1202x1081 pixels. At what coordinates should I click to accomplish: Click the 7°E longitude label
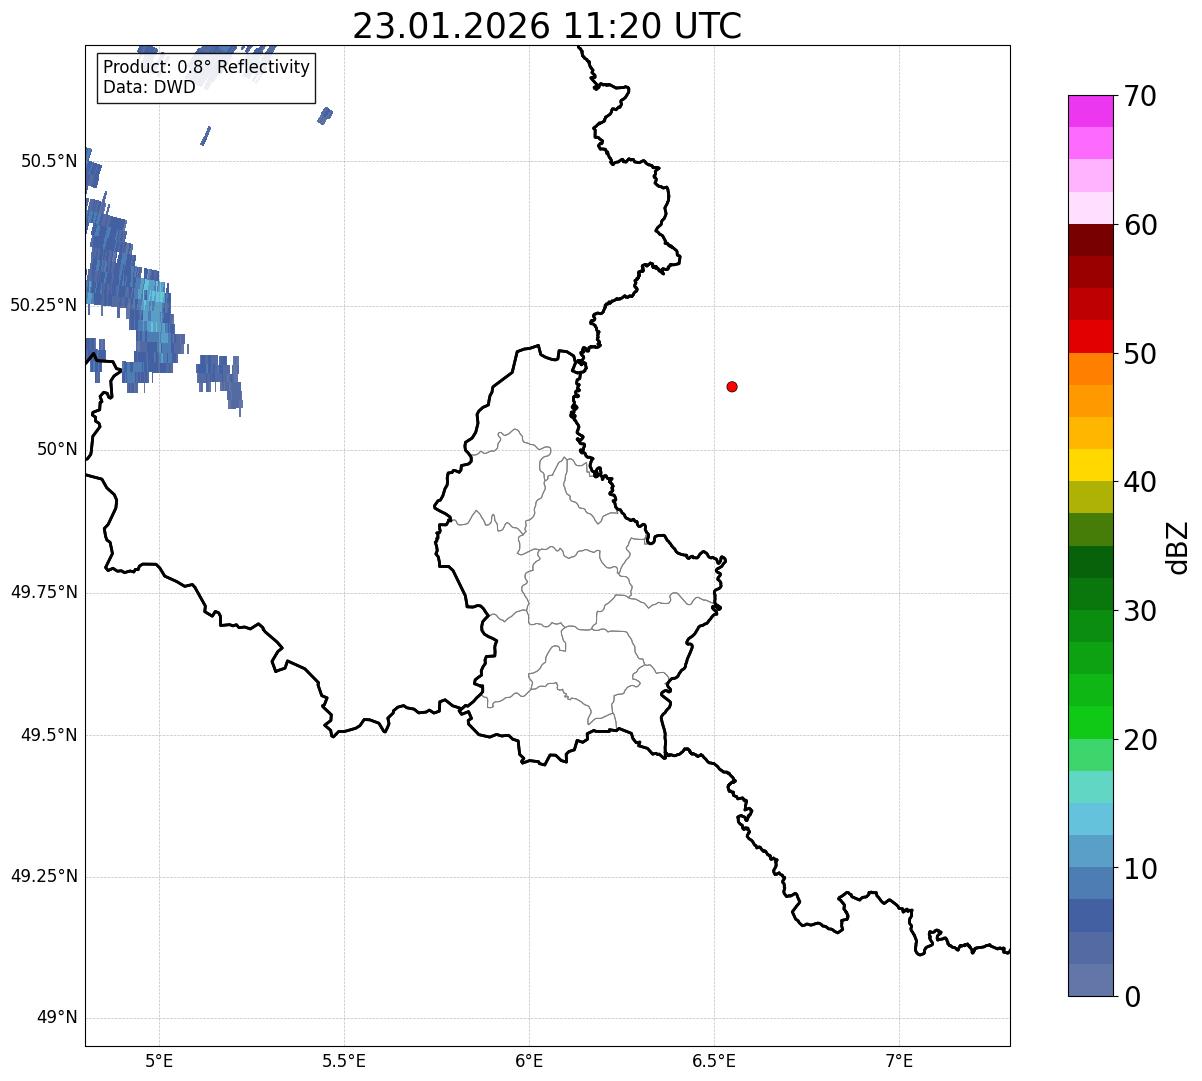pos(899,1060)
